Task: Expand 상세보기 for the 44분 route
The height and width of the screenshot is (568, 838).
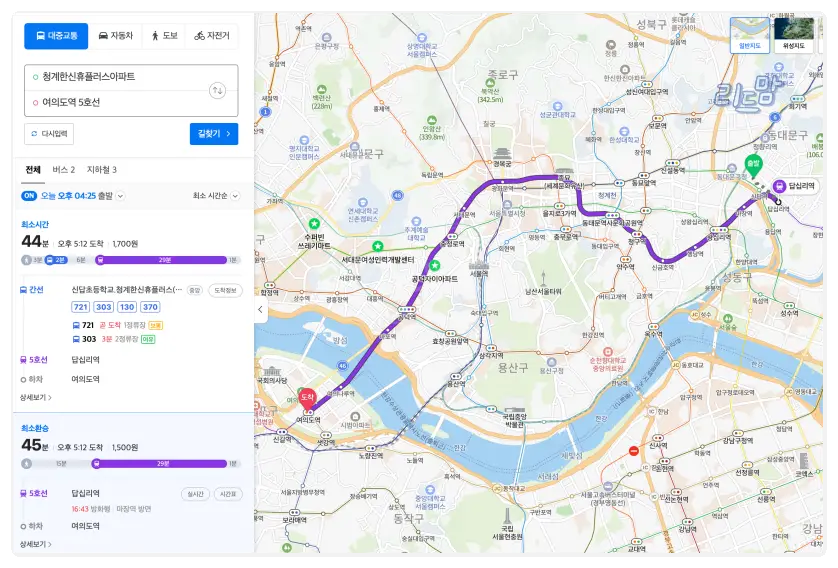Action: click(x=35, y=398)
